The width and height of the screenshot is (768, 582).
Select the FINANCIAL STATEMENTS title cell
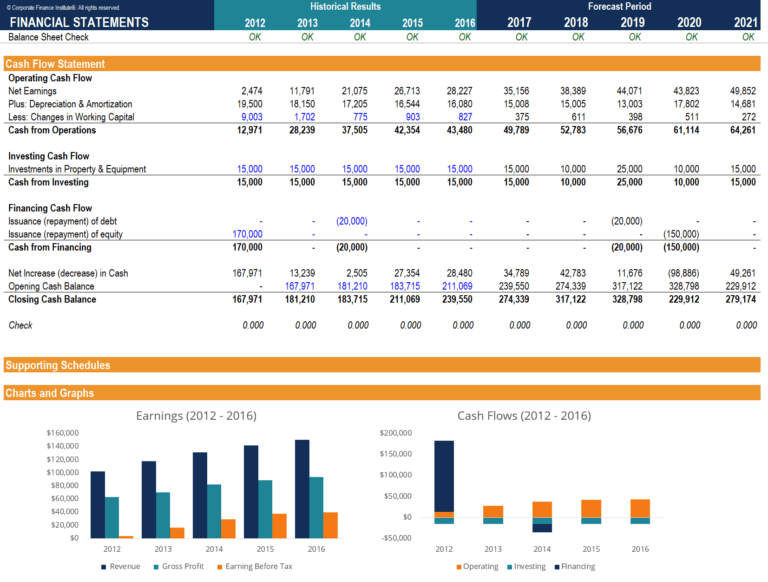pyautogui.click(x=79, y=22)
